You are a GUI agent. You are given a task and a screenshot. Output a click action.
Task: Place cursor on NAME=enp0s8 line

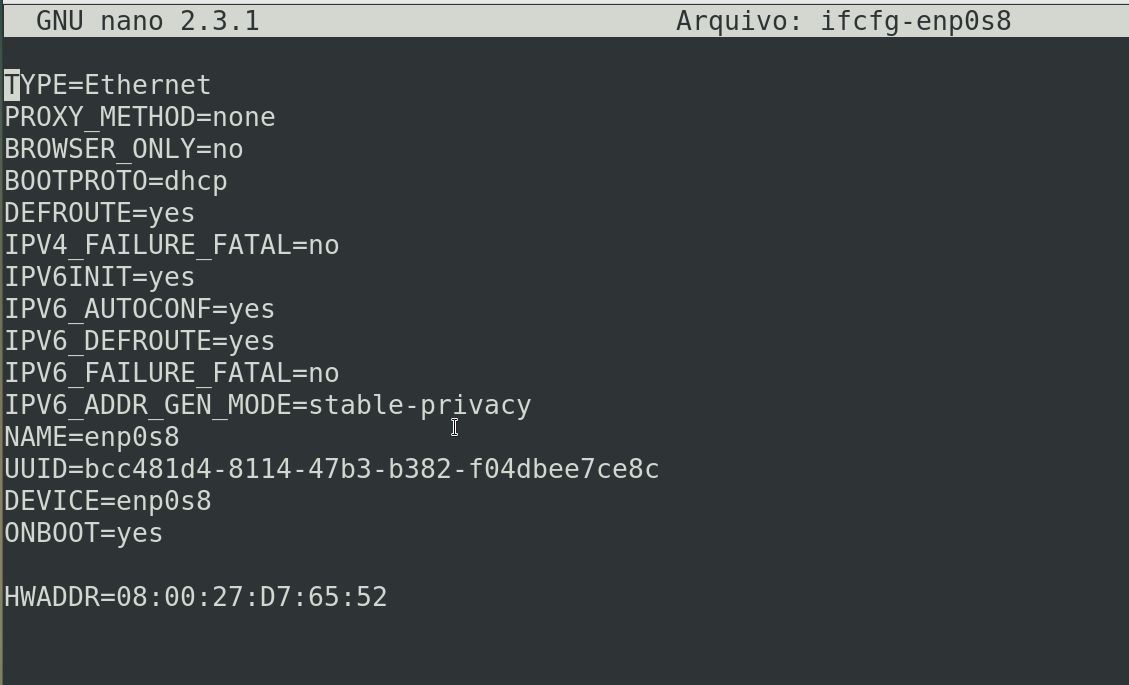92,437
